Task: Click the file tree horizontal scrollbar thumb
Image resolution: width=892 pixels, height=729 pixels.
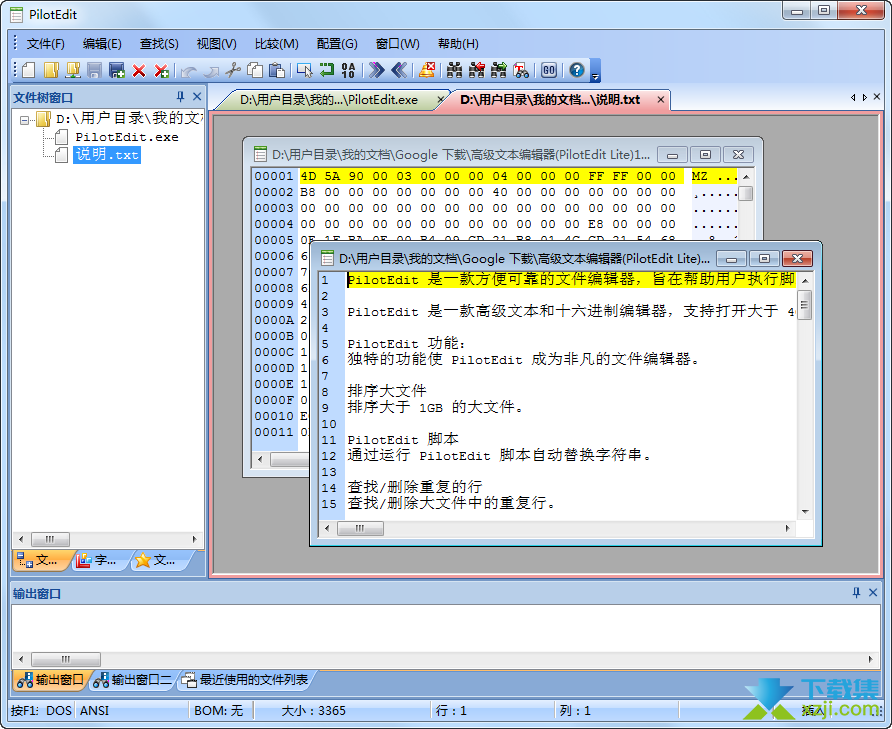Action: pos(50,539)
